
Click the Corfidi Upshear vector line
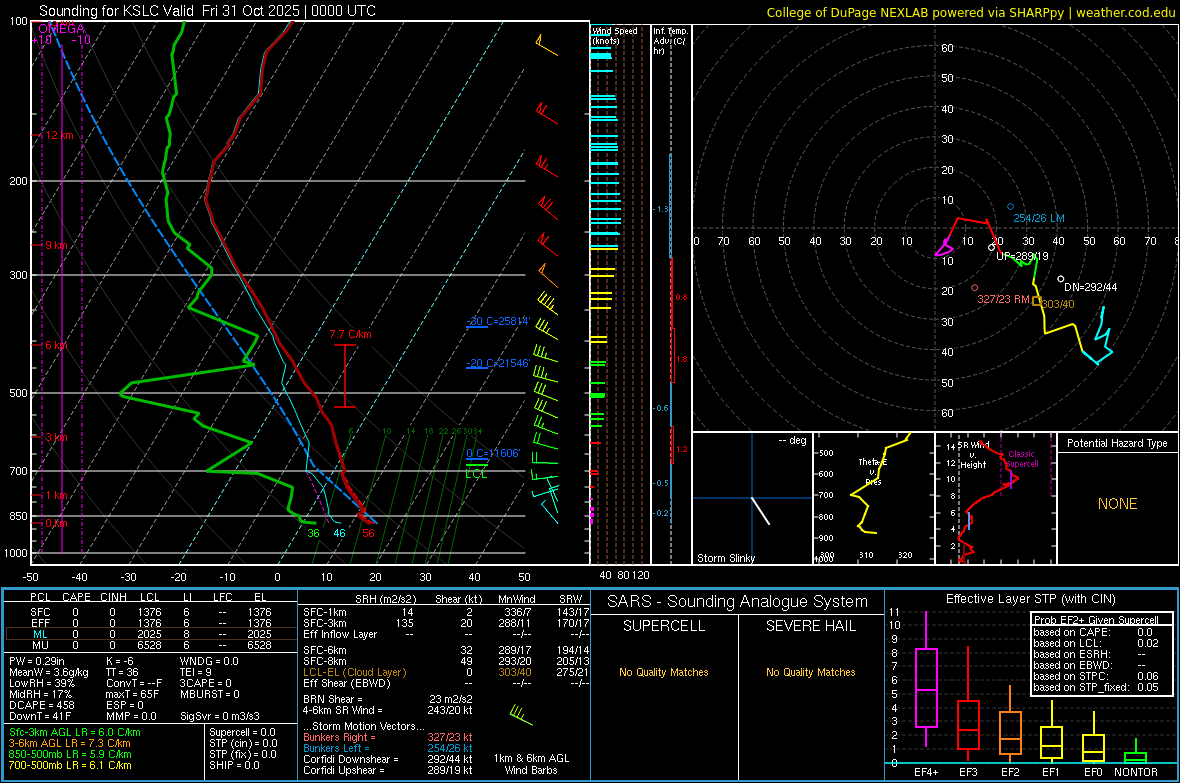pyautogui.click(x=388, y=770)
